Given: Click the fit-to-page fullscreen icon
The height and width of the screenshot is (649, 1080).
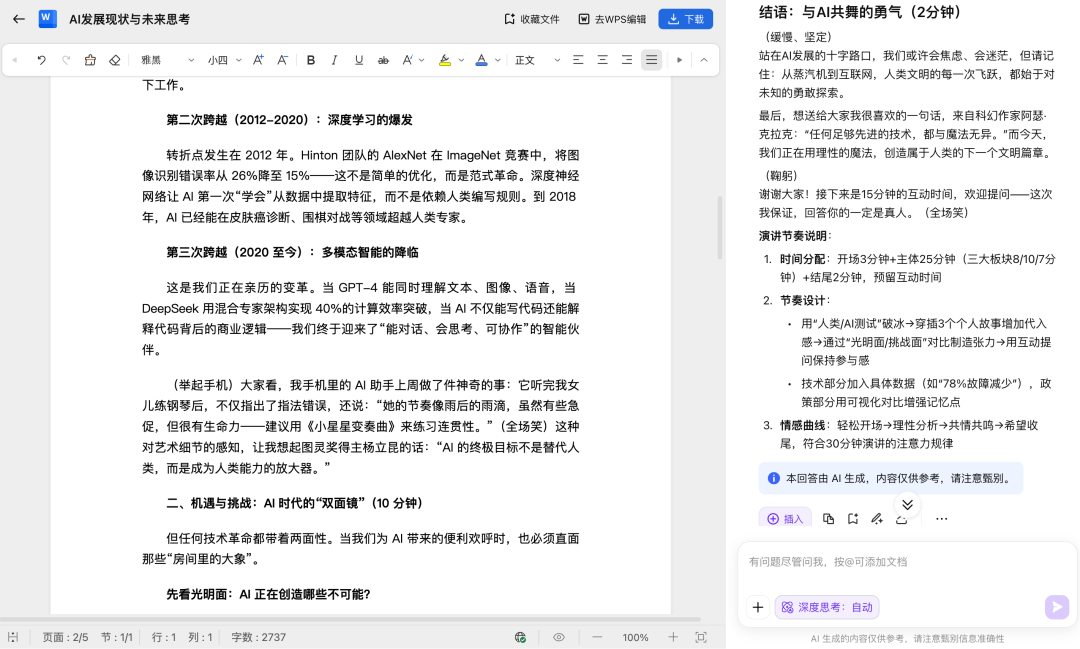Looking at the screenshot, I should coord(701,637).
